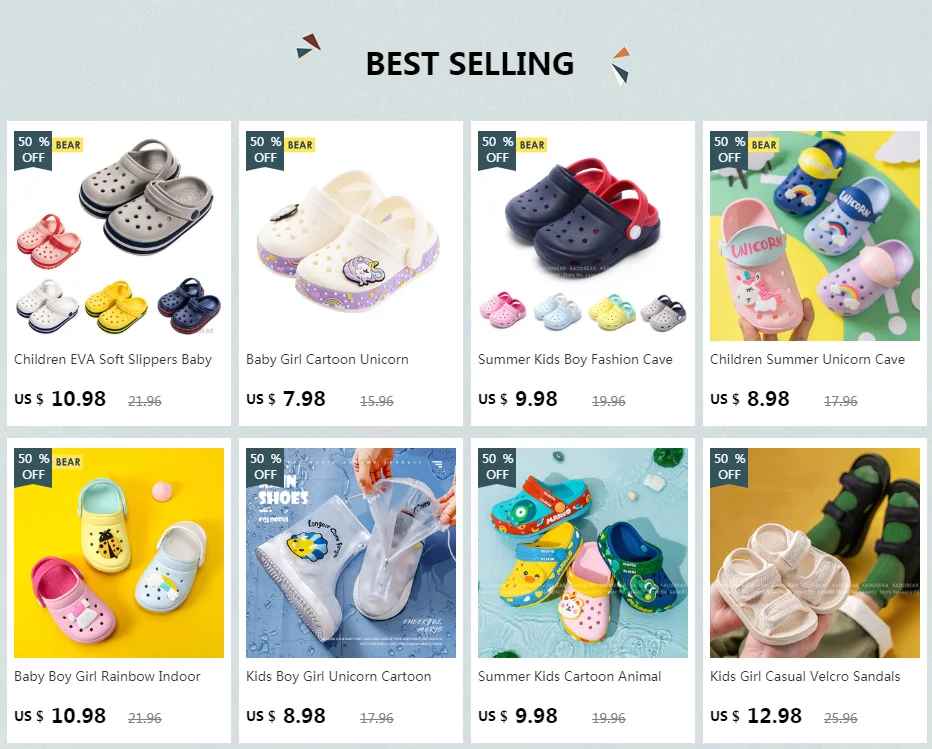Click the US $ 7.98 unicorn clog price
The image size is (932, 749).
coord(286,399)
